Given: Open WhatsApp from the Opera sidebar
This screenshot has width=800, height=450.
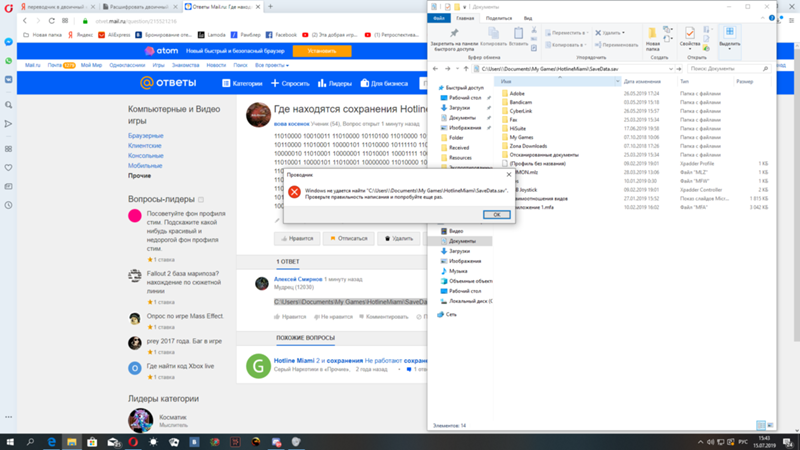Looking at the screenshot, I should tap(9, 61).
